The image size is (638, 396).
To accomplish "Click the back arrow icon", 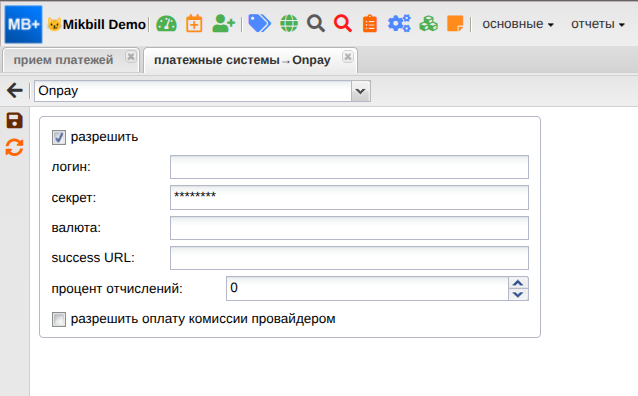I will click(15, 90).
